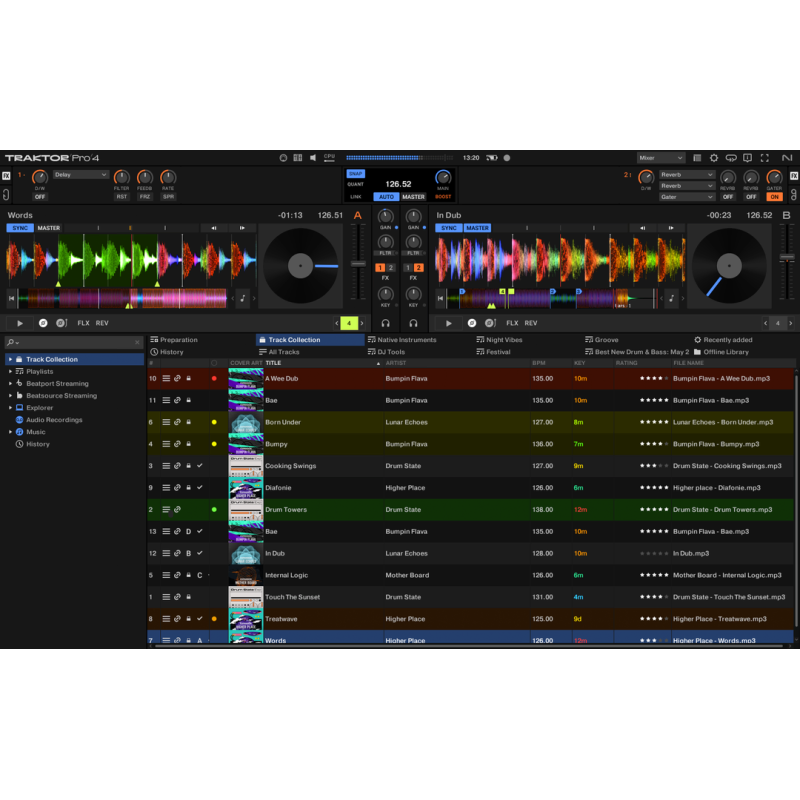The width and height of the screenshot is (800, 800).
Task: Open the preferences gear in header
Action: (714, 158)
